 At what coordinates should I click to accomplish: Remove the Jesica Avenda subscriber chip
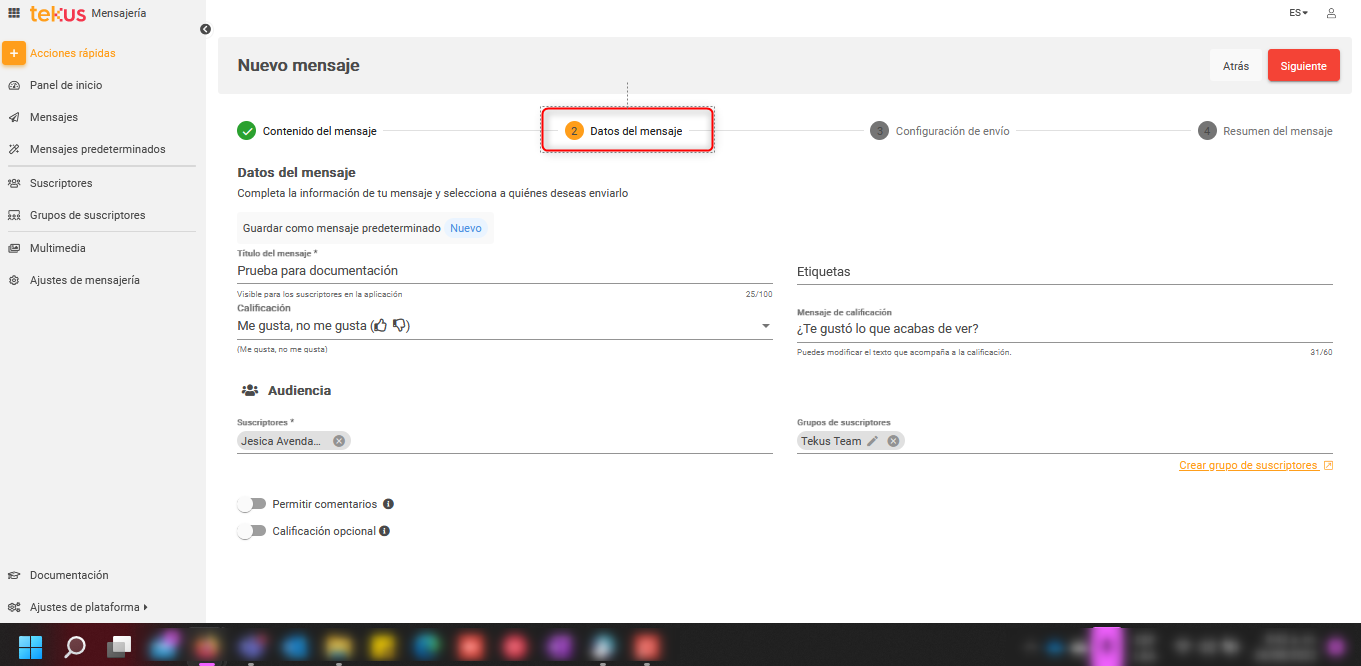pyautogui.click(x=339, y=441)
